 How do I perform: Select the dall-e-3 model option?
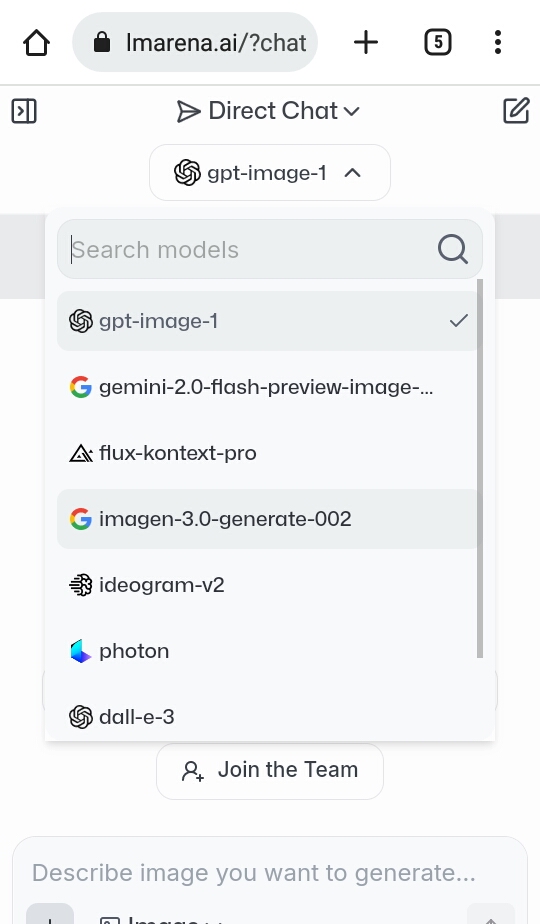(x=268, y=717)
